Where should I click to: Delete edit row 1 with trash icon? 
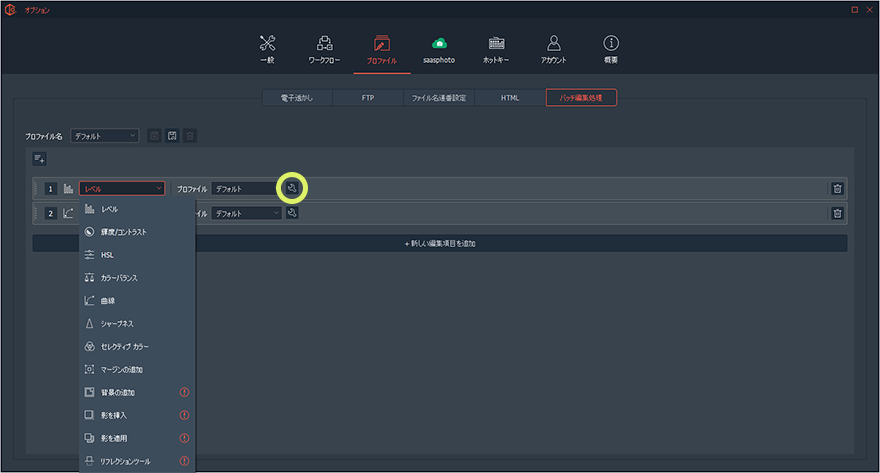point(837,188)
